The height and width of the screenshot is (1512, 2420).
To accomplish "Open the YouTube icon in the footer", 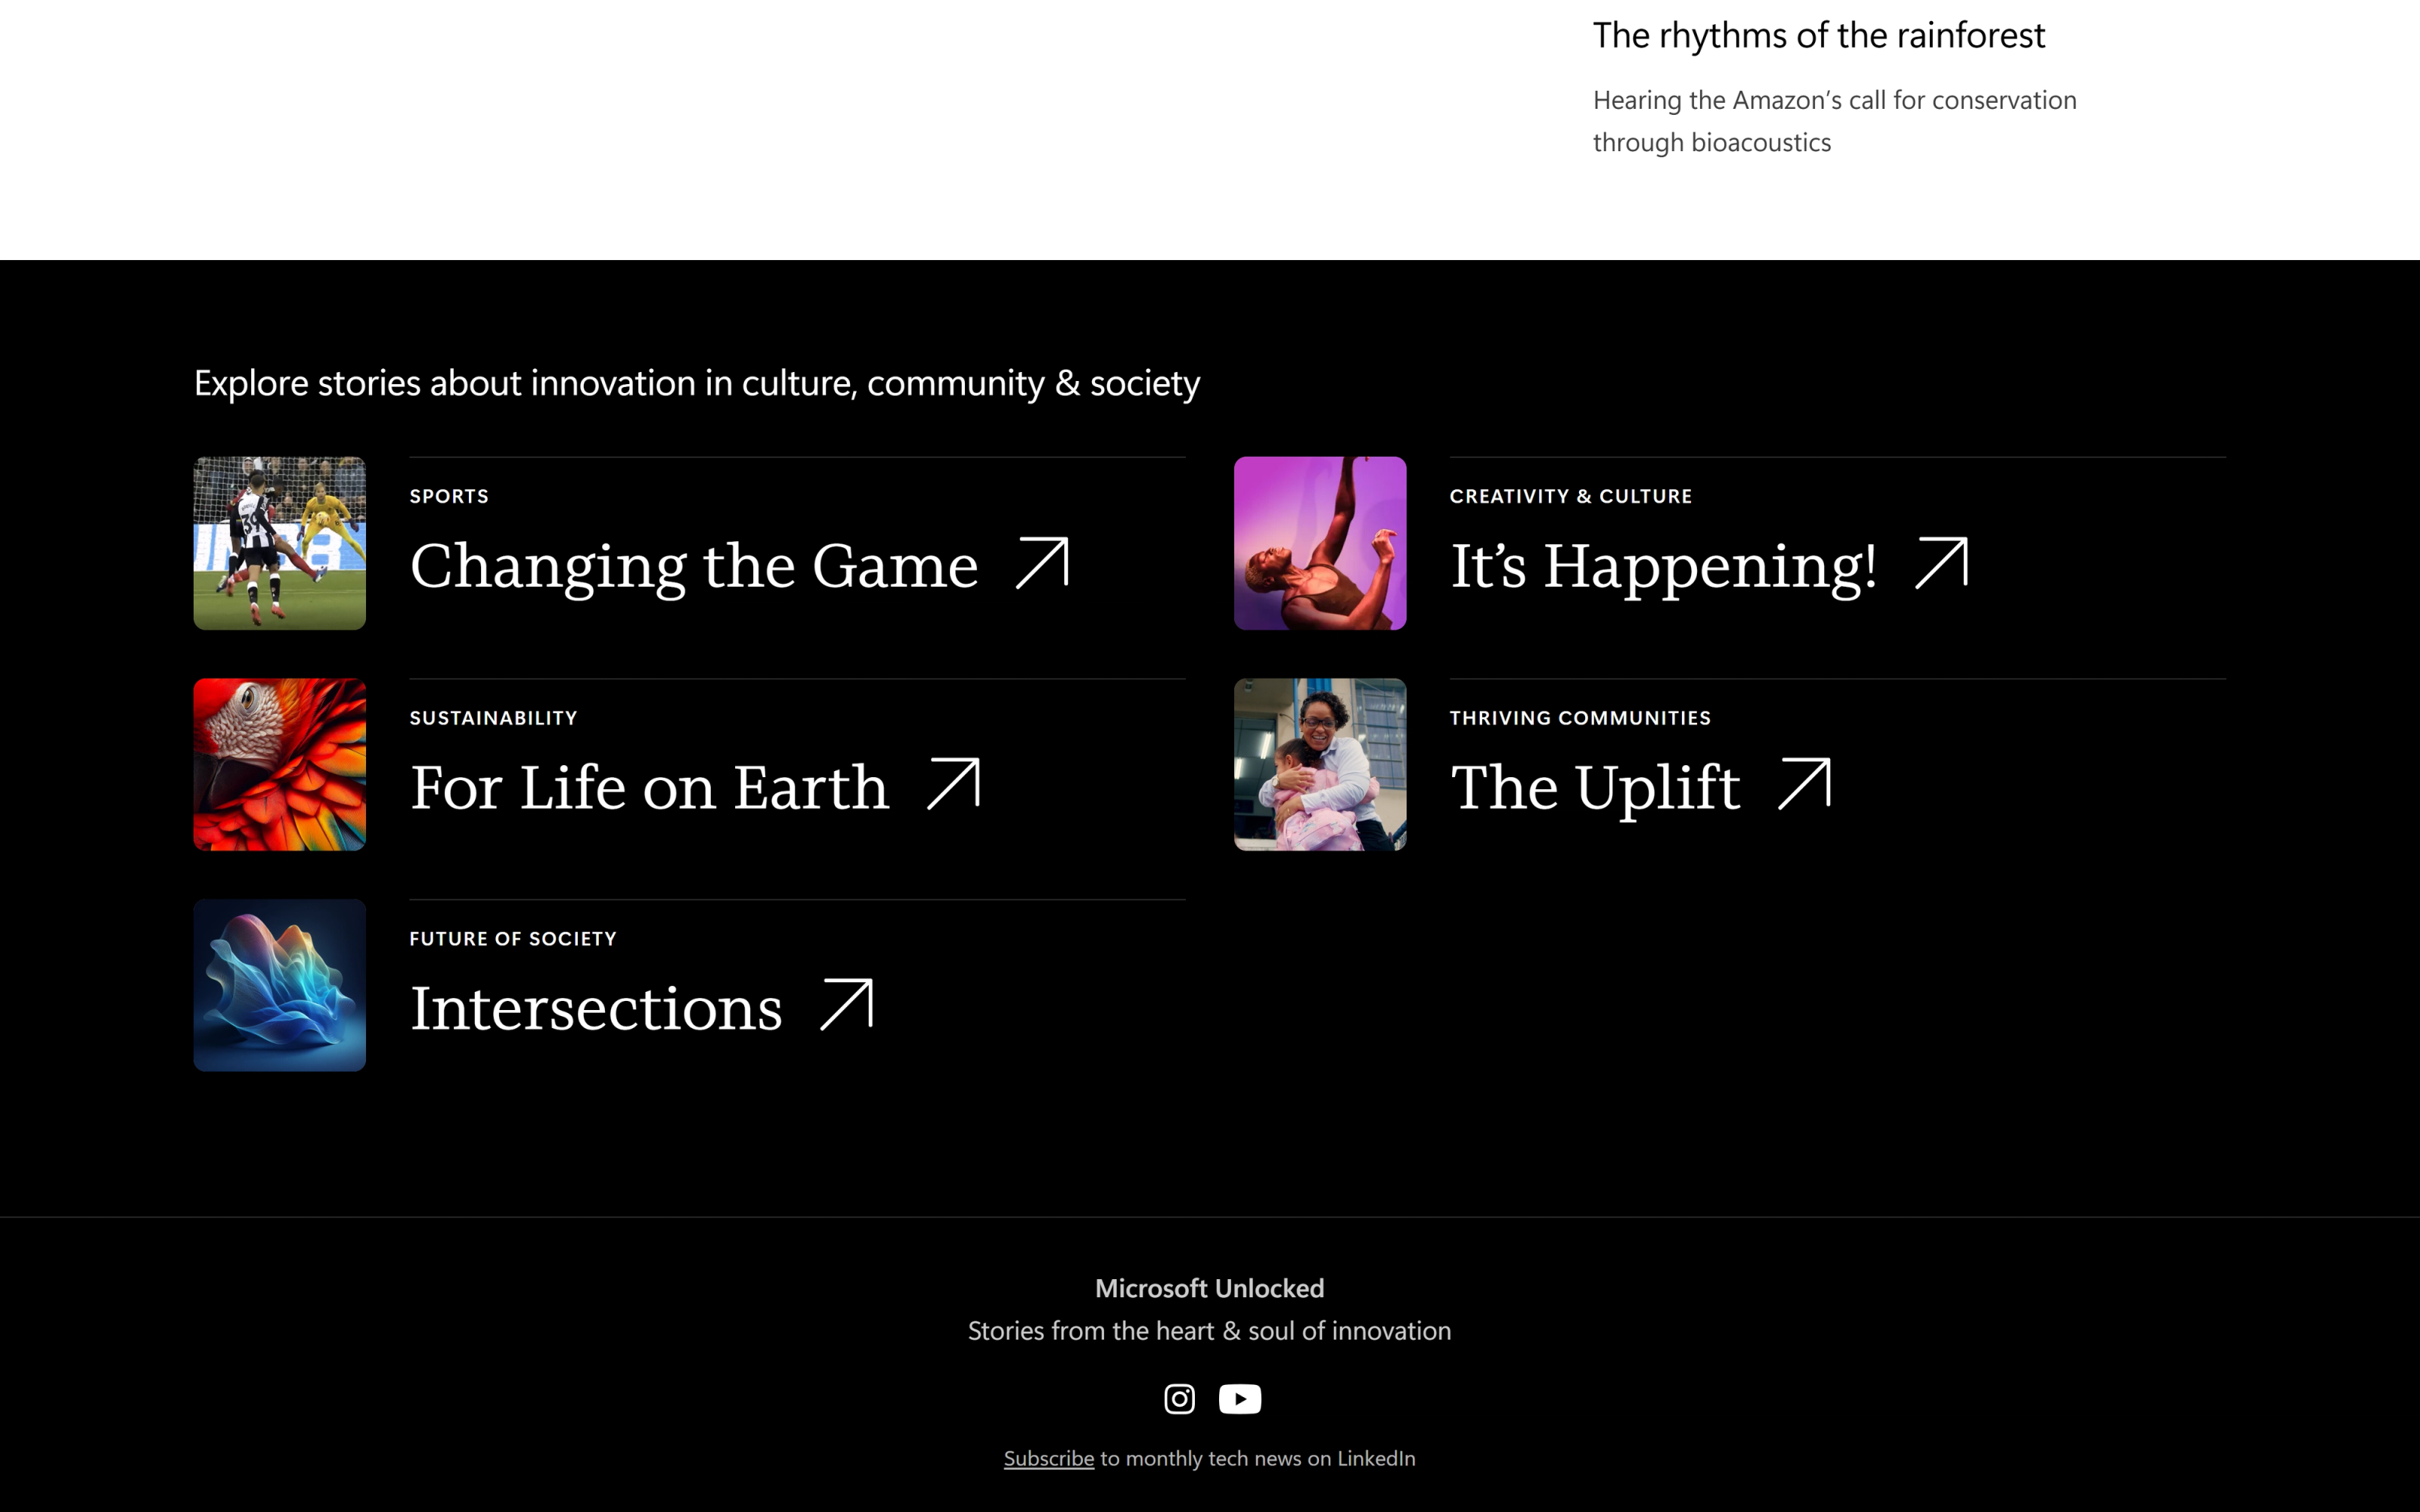I will click(x=1240, y=1398).
